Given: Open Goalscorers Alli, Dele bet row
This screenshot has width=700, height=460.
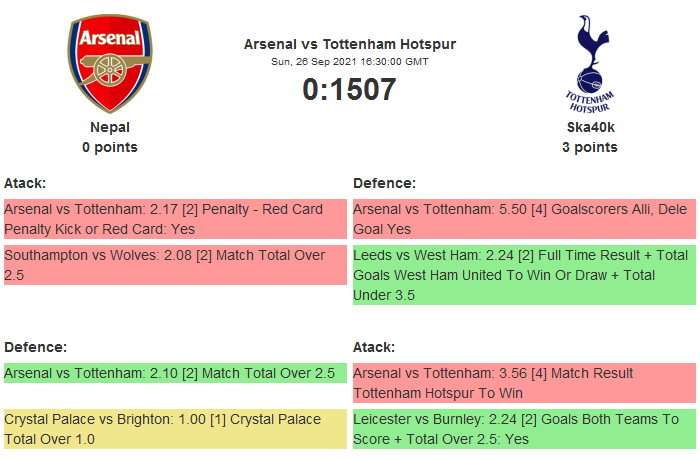Looking at the screenshot, I should 524,219.
